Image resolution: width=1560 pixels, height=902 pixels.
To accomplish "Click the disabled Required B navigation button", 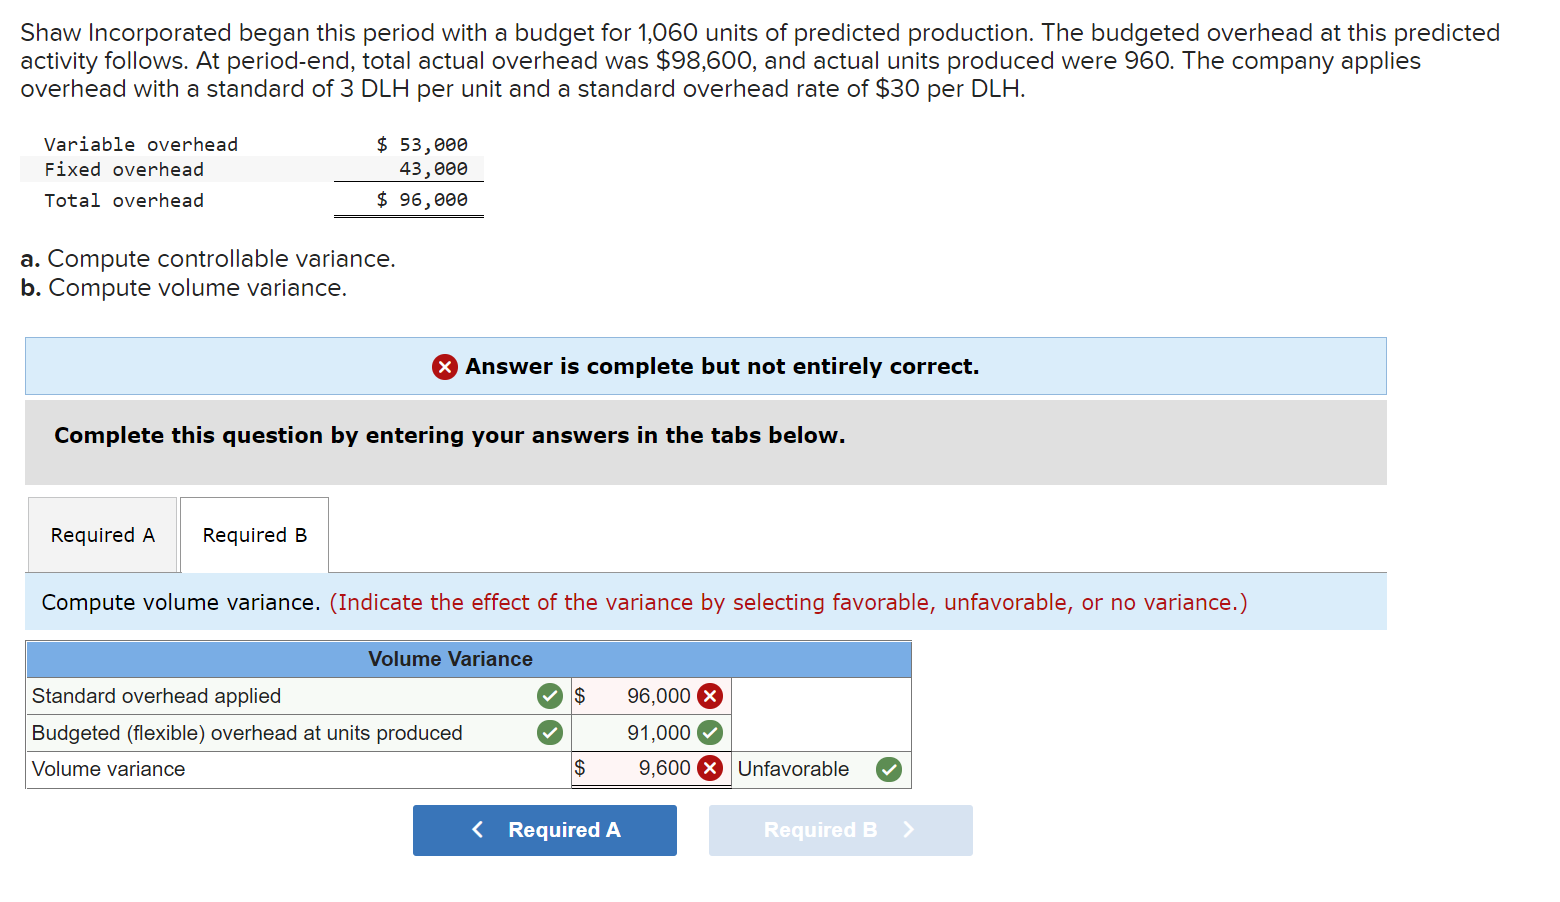I will pos(840,830).
